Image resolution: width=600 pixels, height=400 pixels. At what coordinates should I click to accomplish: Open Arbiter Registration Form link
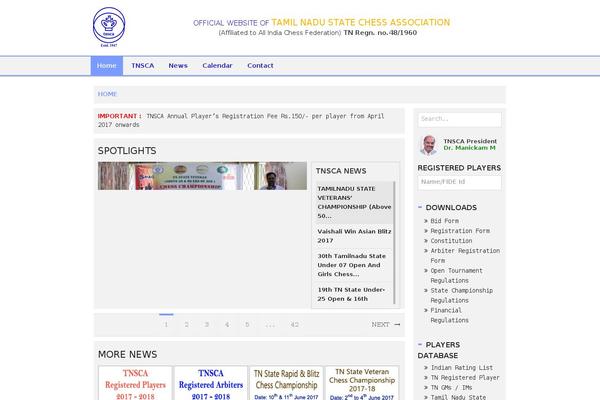[465, 256]
